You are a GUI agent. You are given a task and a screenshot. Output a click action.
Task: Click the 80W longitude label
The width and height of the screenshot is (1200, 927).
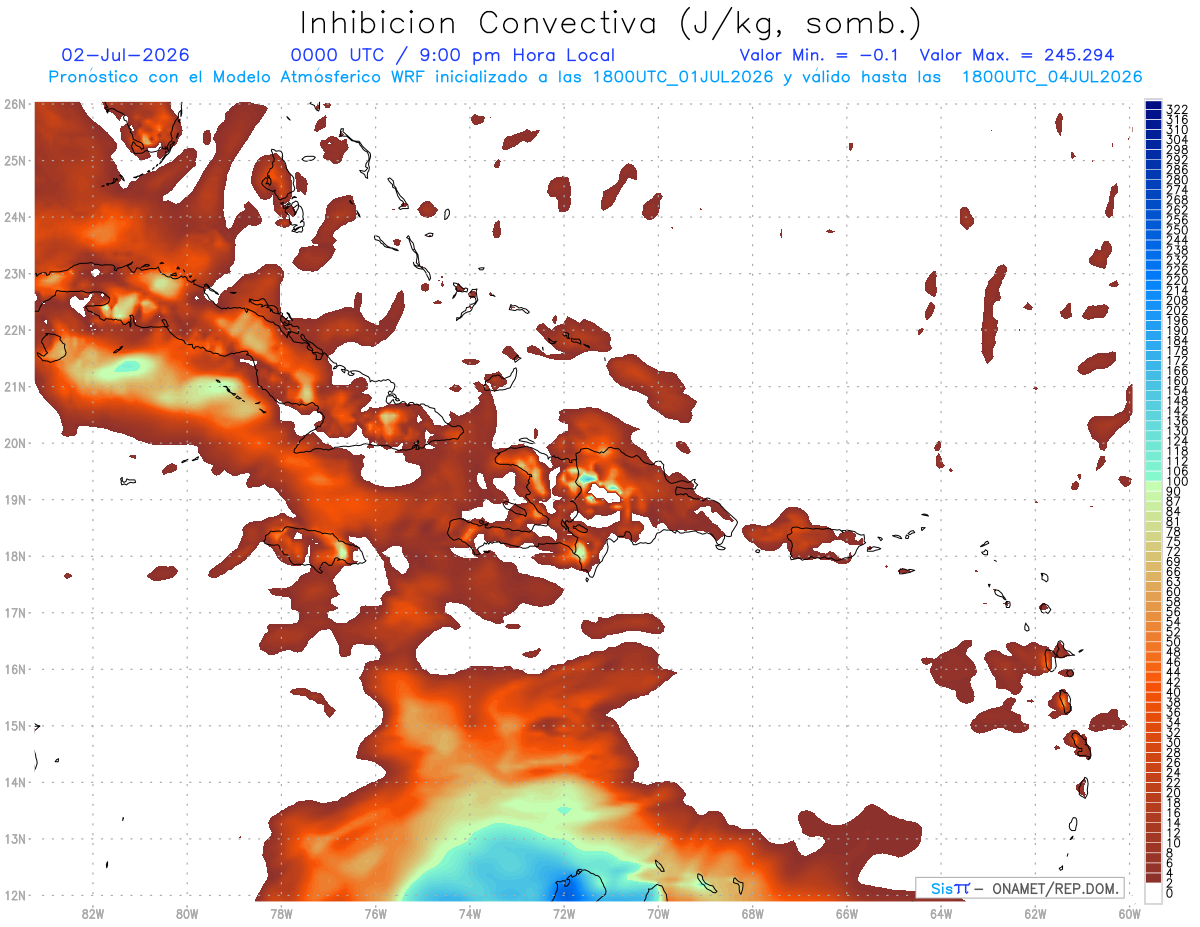(187, 913)
